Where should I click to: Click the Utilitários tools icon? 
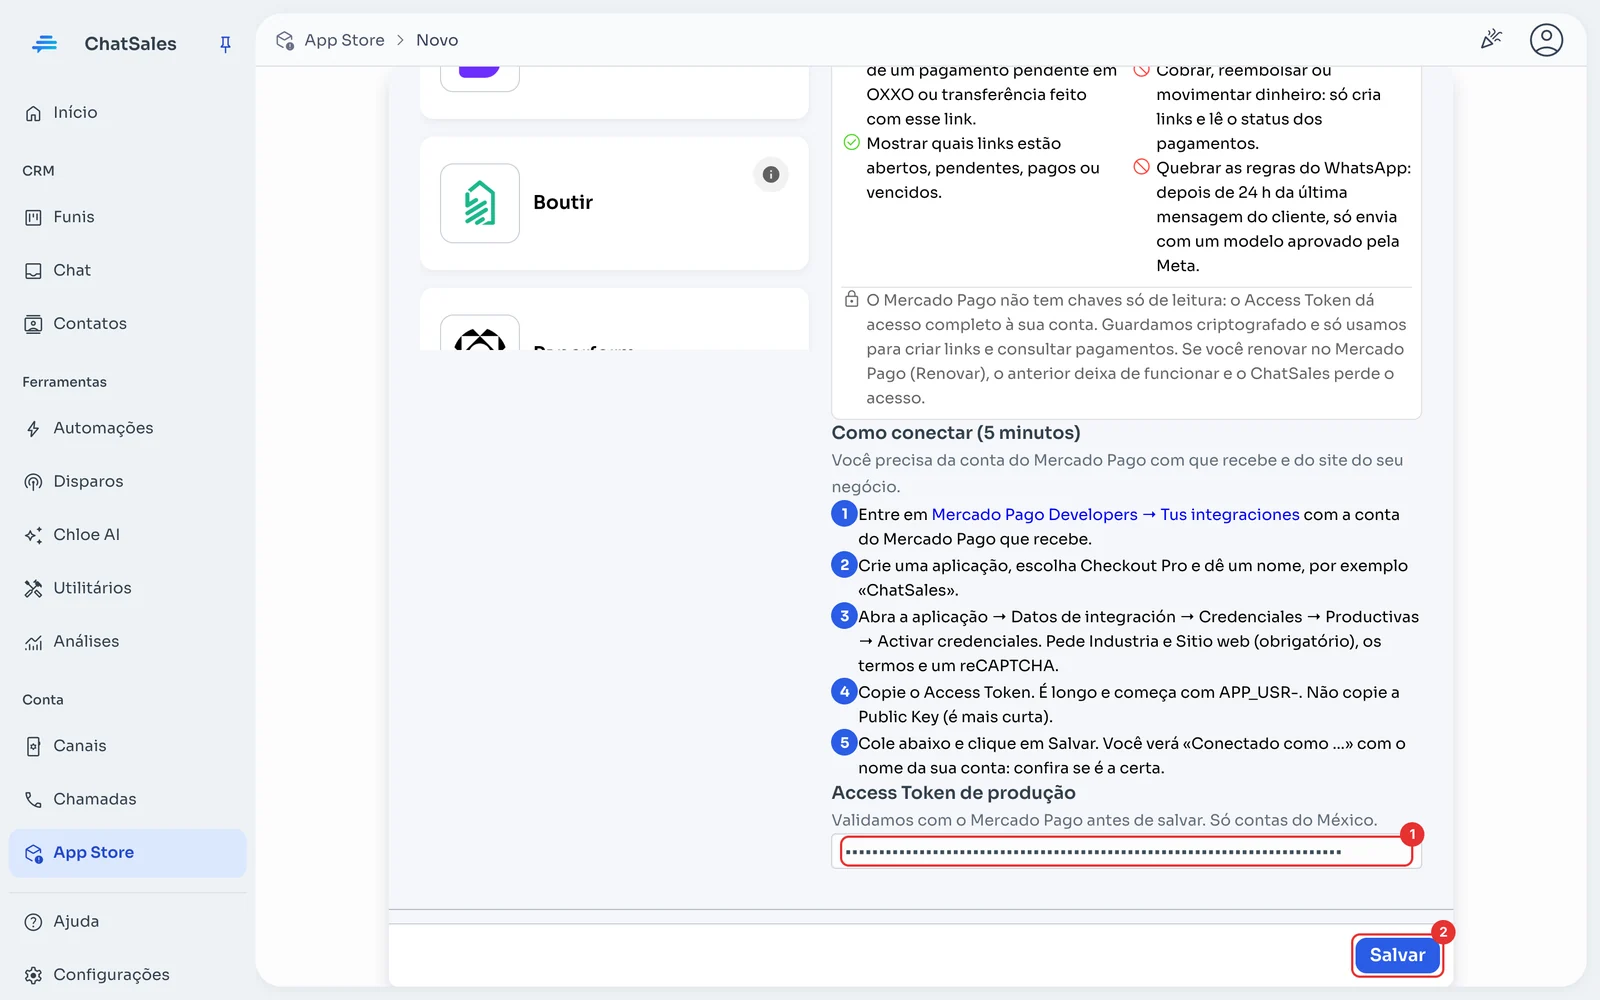[33, 589]
